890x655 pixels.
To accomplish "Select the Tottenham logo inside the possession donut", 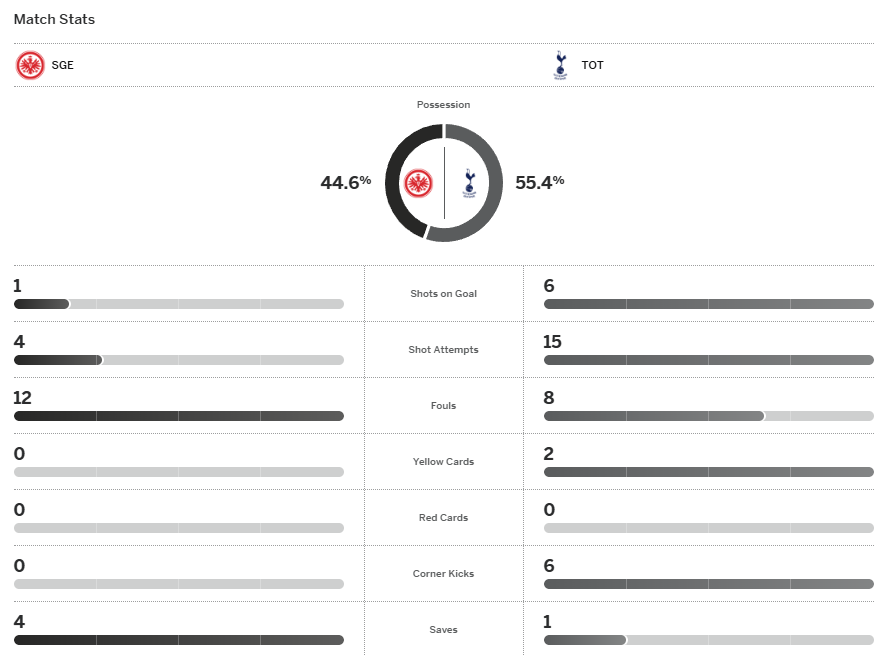I will coord(469,183).
